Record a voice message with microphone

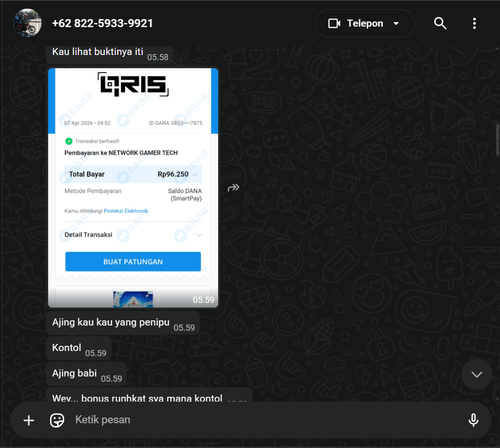coord(473,420)
